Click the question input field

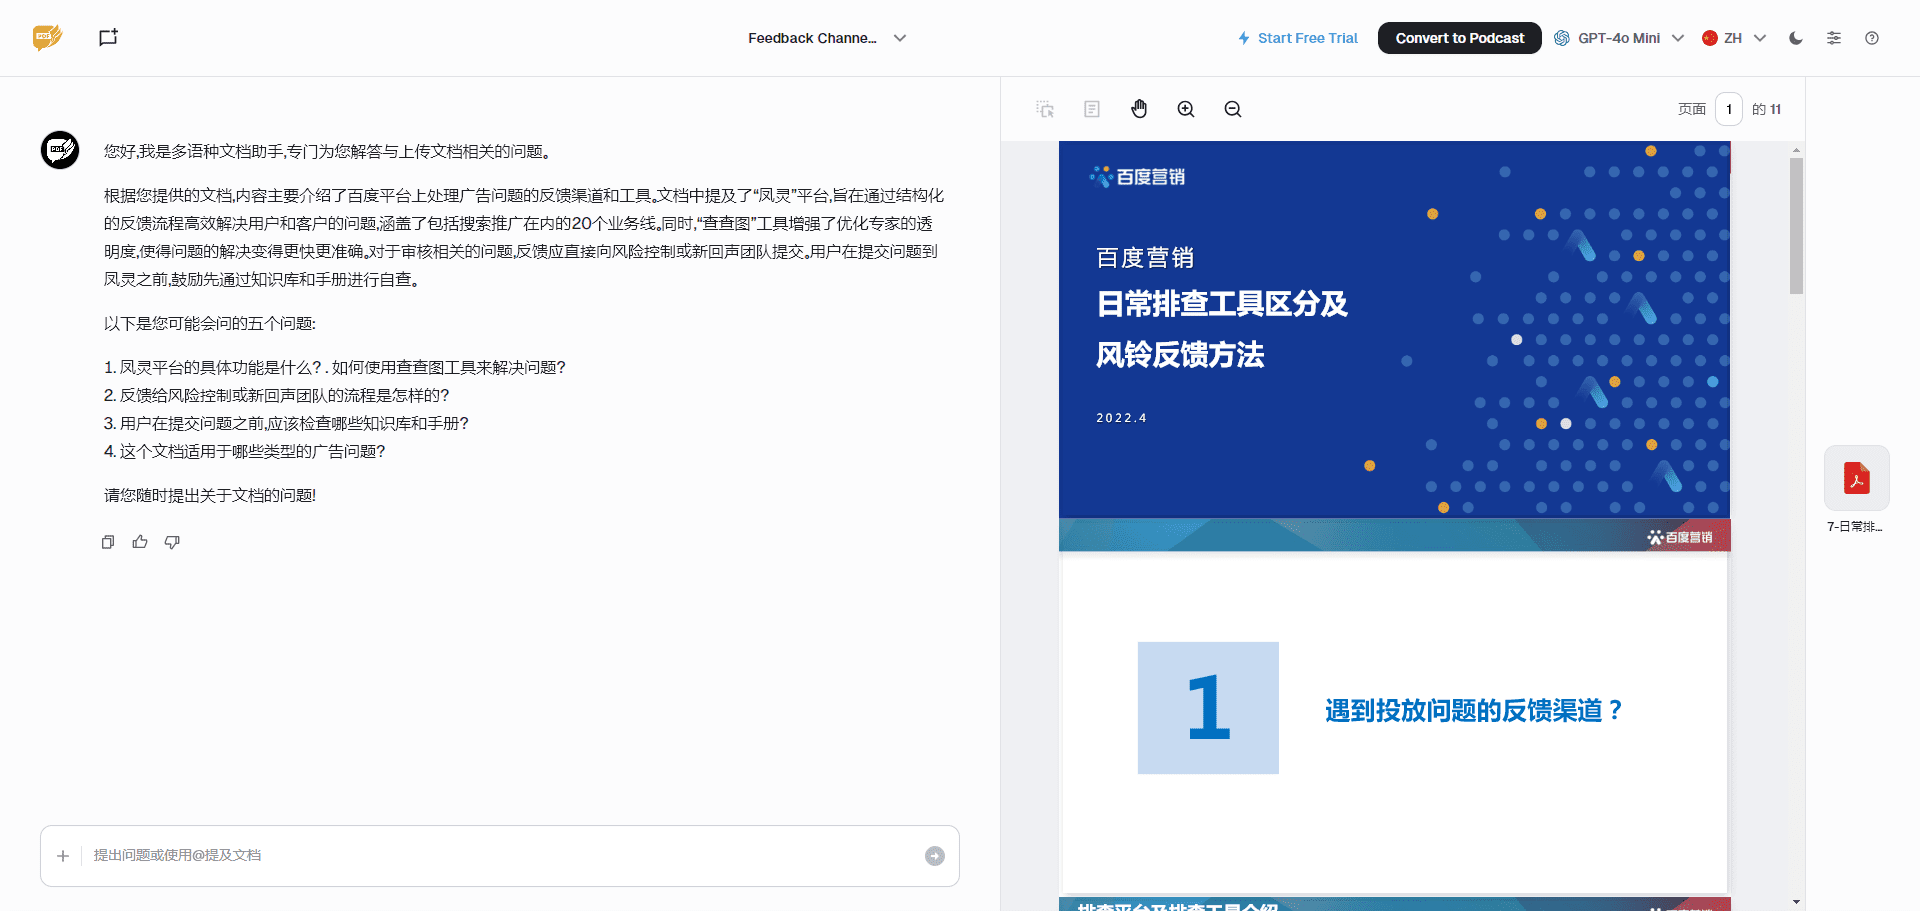click(500, 856)
